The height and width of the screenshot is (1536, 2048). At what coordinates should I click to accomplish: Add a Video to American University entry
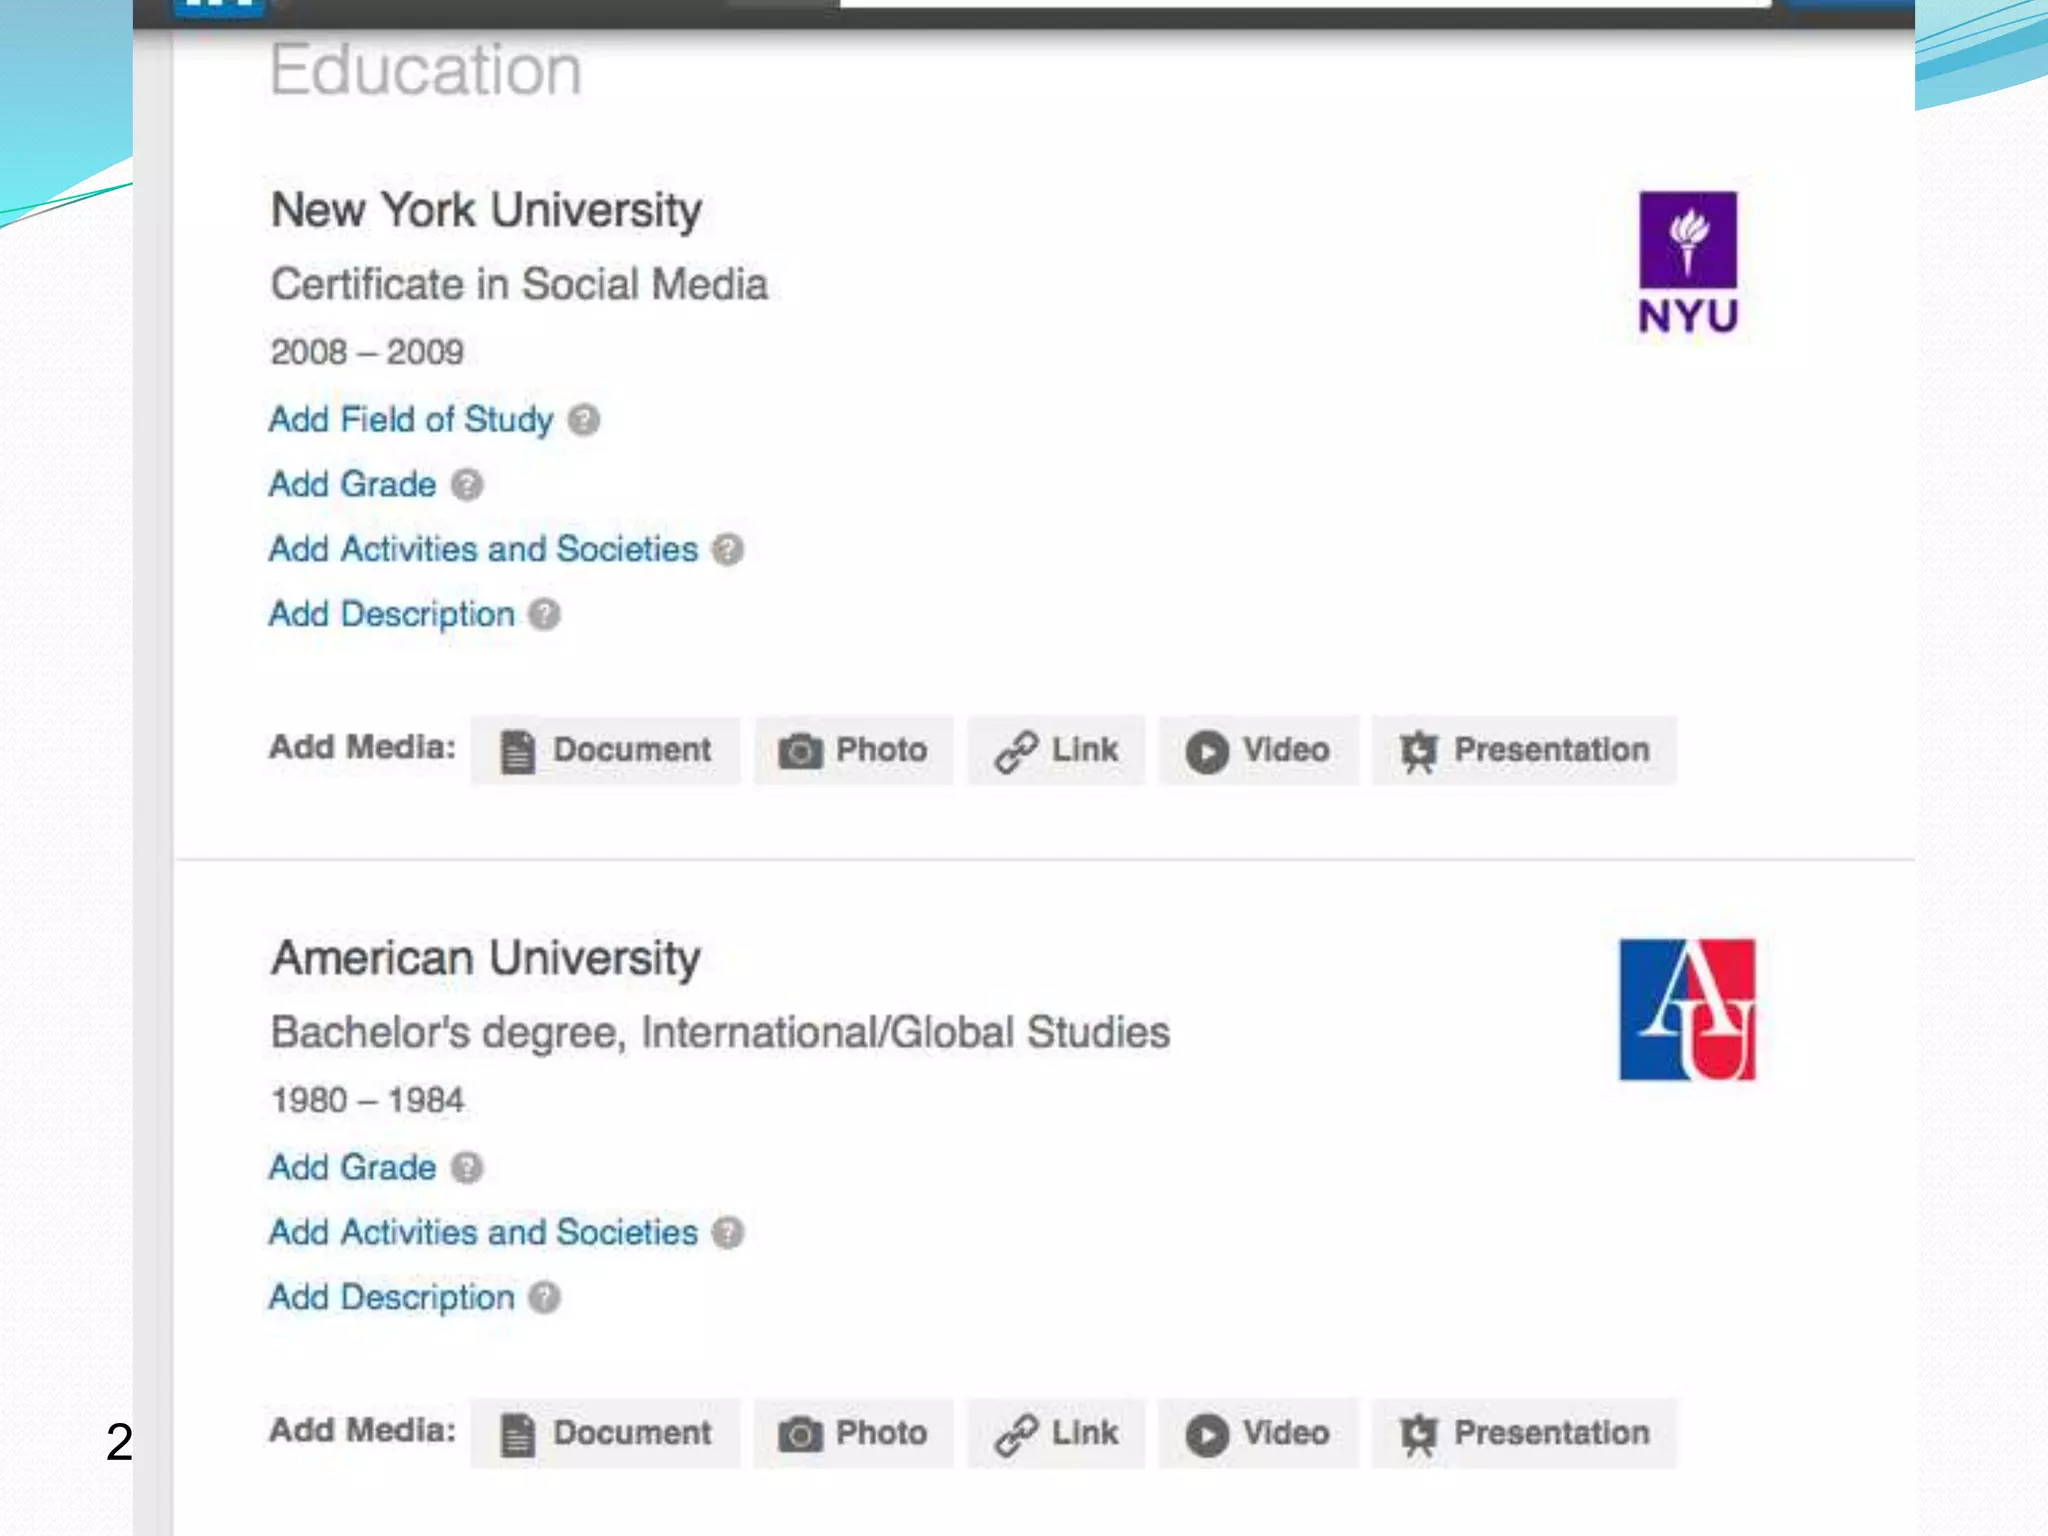pyautogui.click(x=1258, y=1433)
